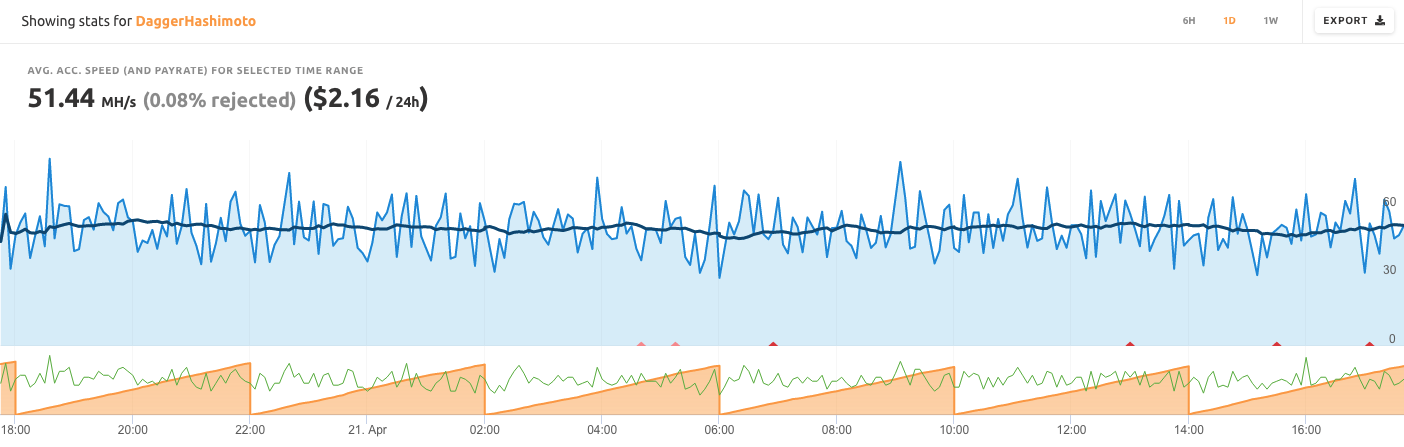Select the 1D time range
This screenshot has width=1404, height=447.
point(1229,21)
